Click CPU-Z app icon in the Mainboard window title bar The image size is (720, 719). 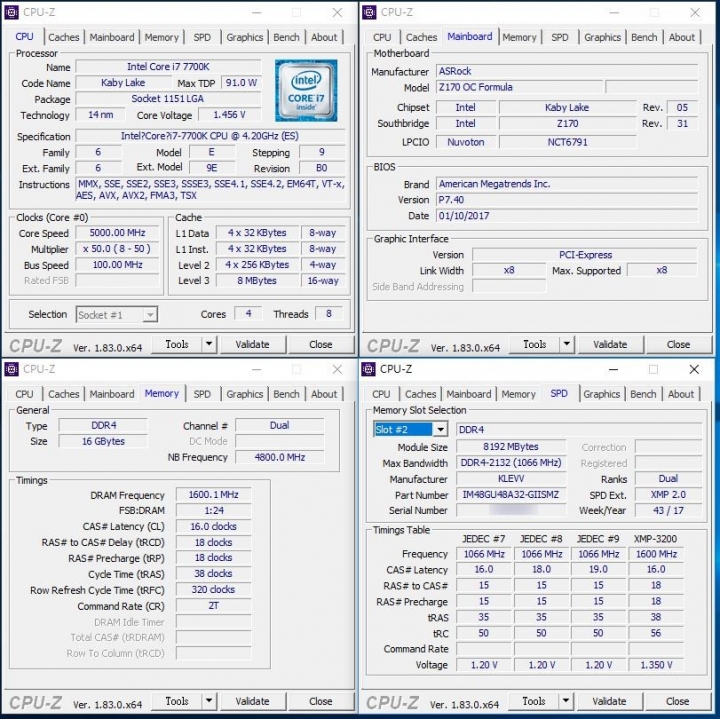click(369, 12)
